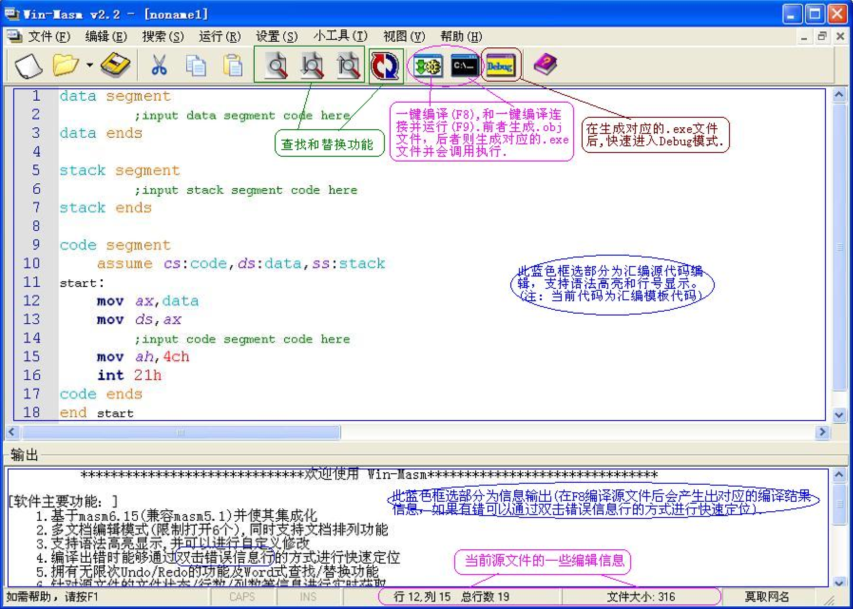
Task: Click status bar '行 12,列 15' field
Action: [422, 596]
